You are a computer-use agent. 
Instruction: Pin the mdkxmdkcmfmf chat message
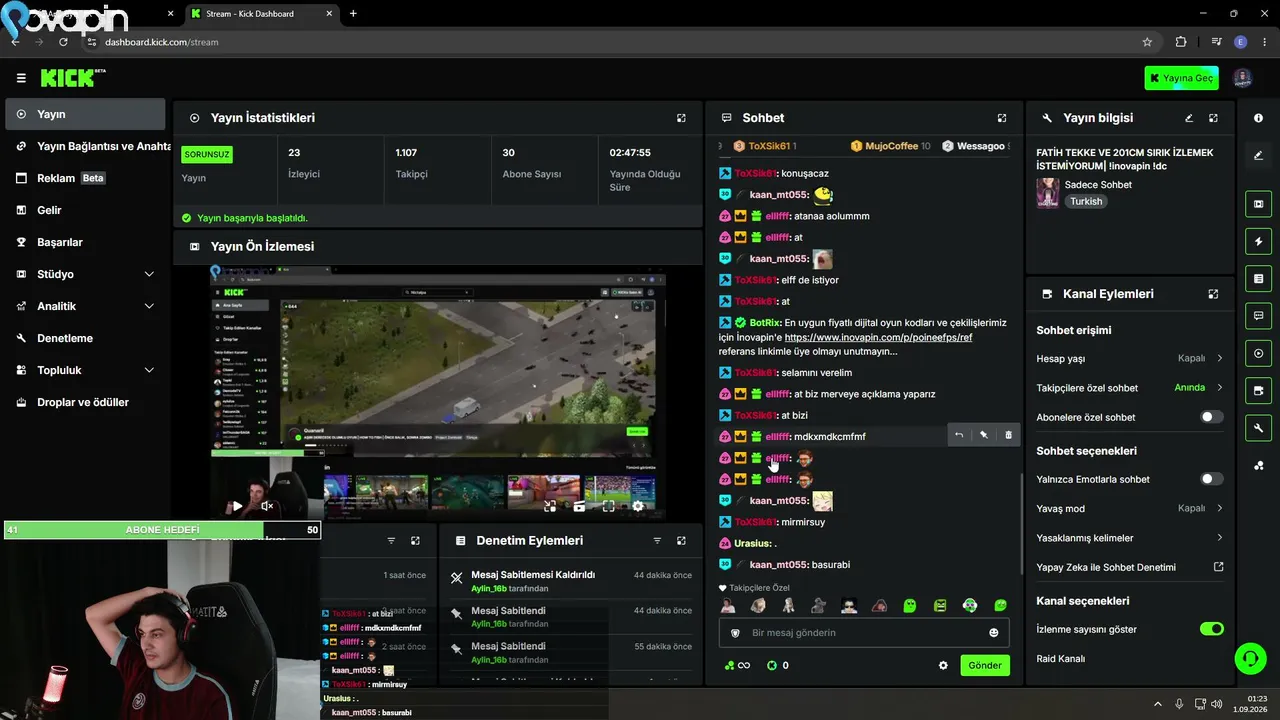coord(984,435)
